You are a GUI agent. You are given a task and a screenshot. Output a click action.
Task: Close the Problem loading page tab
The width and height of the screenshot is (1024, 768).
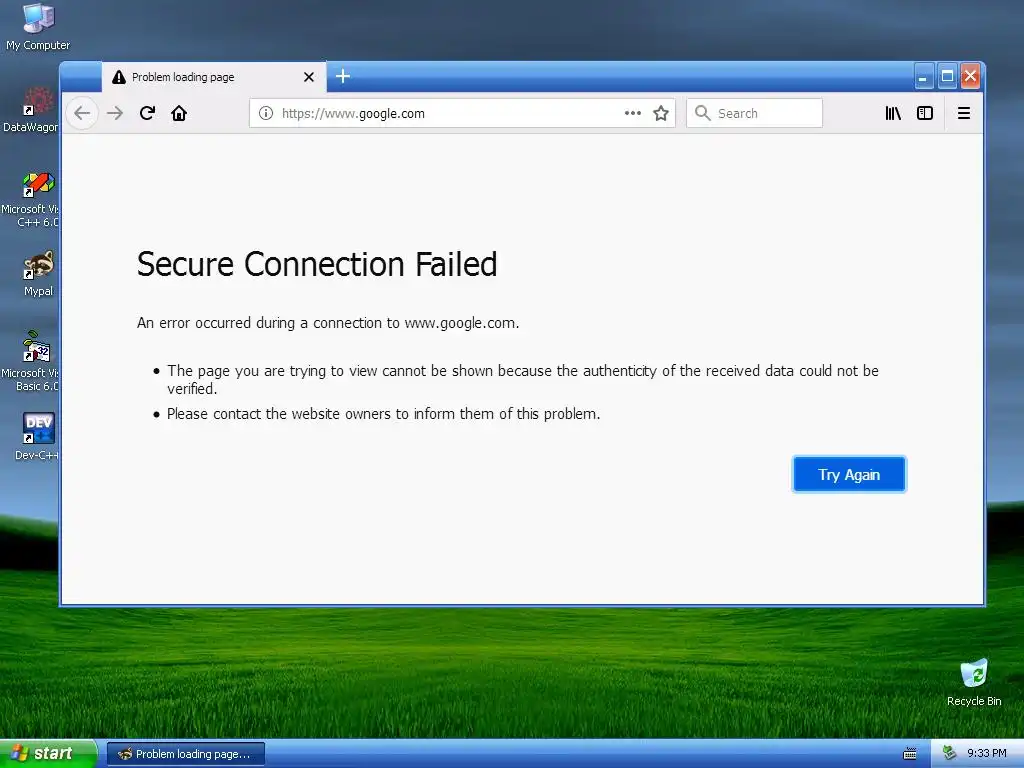click(309, 77)
